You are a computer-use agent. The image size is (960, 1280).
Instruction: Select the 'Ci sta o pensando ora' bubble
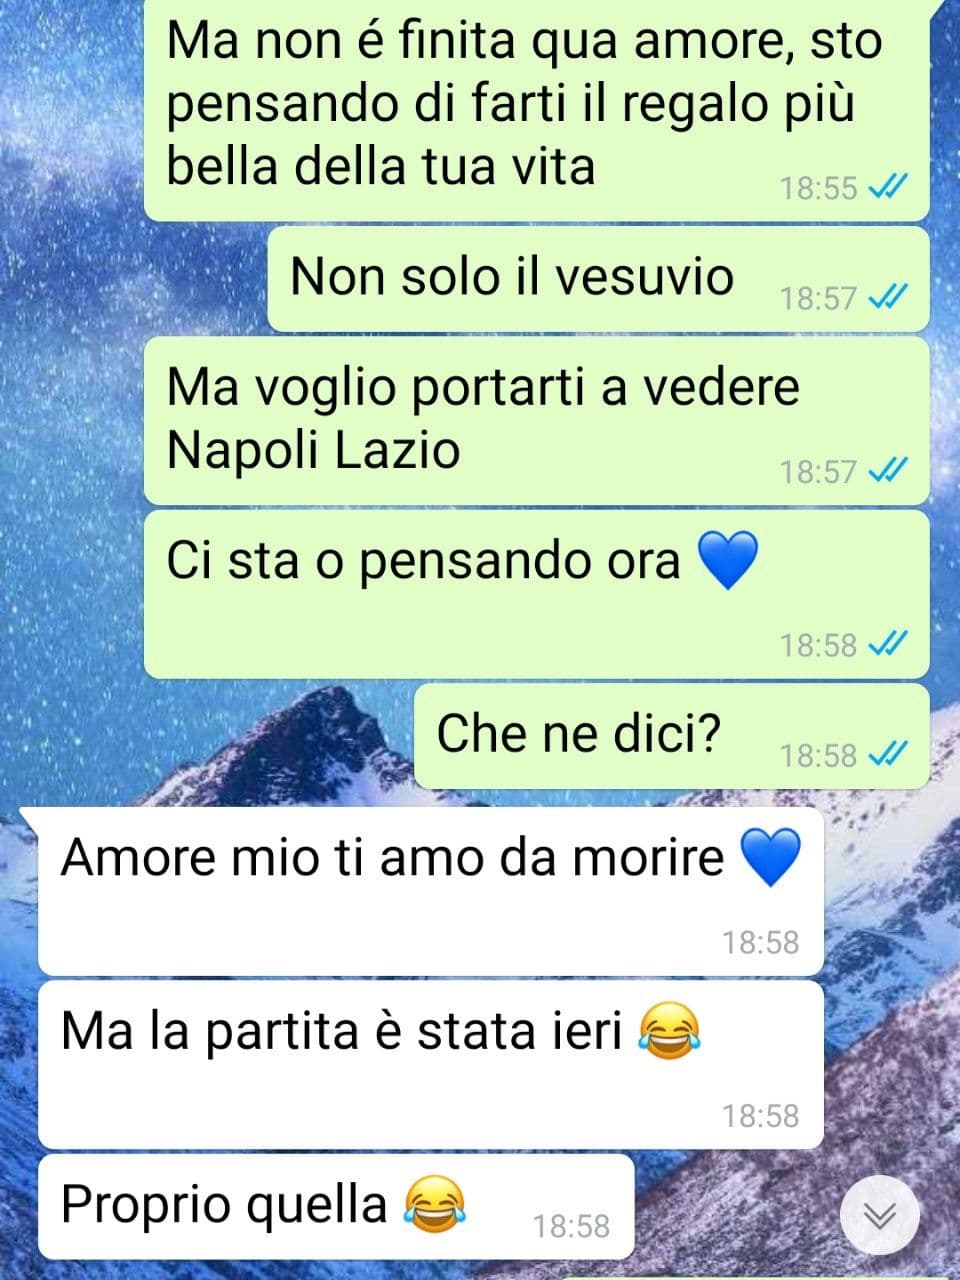pos(537,594)
